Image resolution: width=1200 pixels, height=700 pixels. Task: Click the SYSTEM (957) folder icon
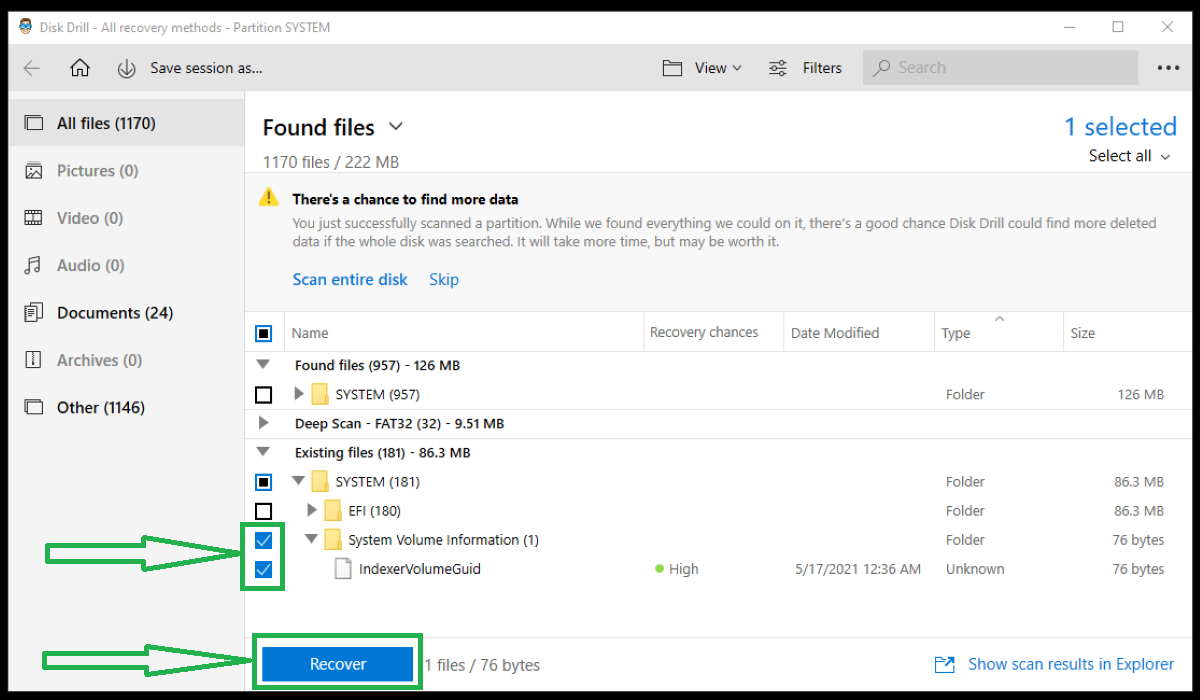[320, 395]
